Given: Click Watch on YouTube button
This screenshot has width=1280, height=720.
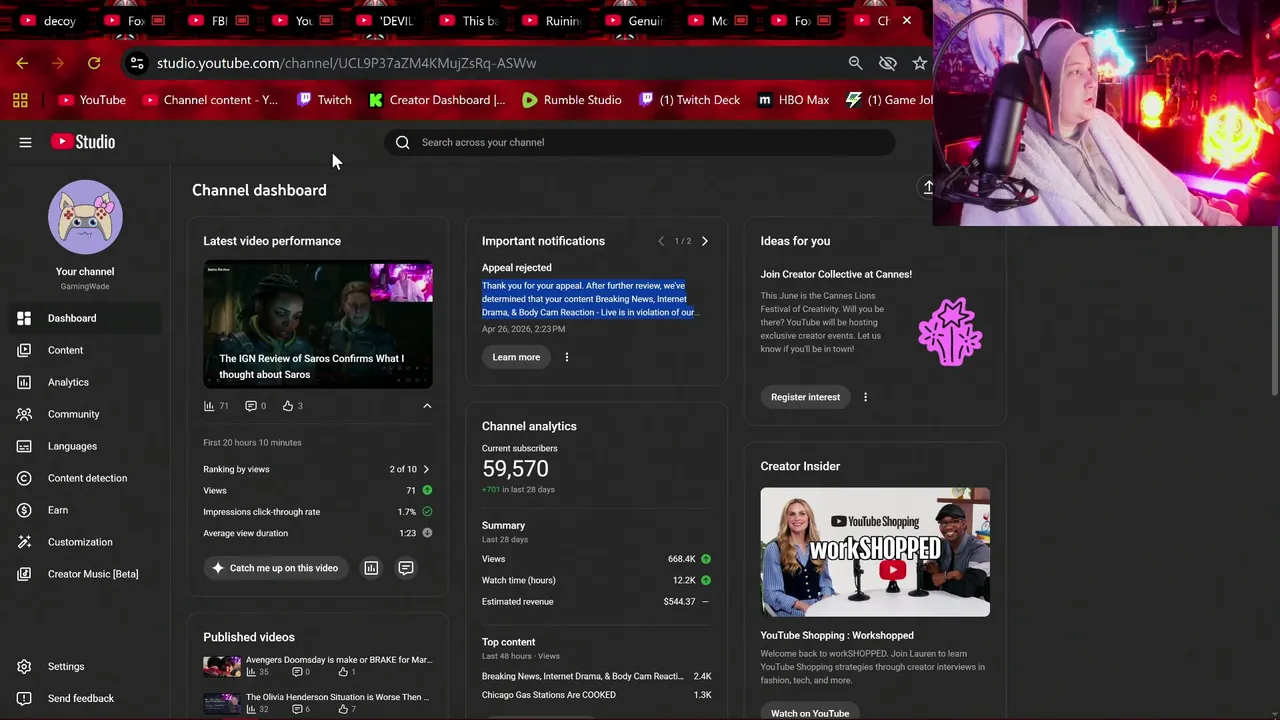Looking at the screenshot, I should click(810, 713).
